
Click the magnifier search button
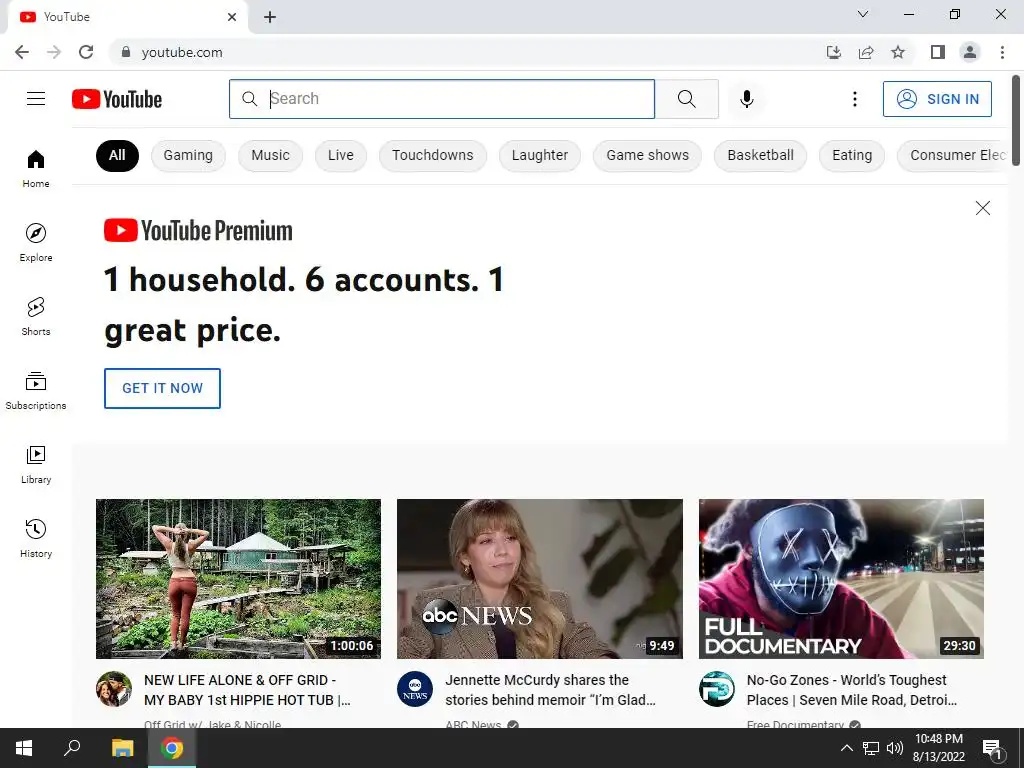tap(686, 99)
